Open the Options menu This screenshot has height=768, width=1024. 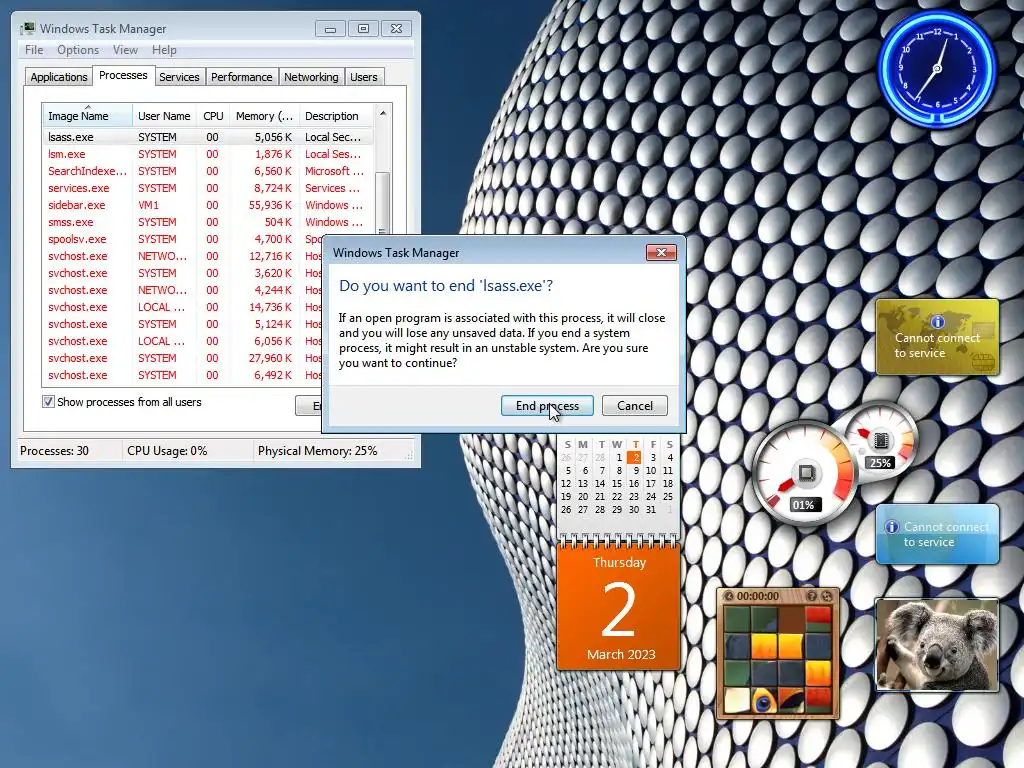click(78, 50)
